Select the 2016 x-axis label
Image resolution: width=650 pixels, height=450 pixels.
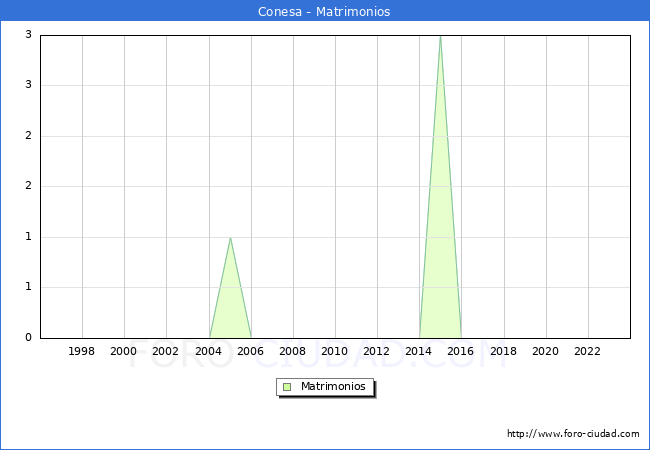[x=461, y=351]
